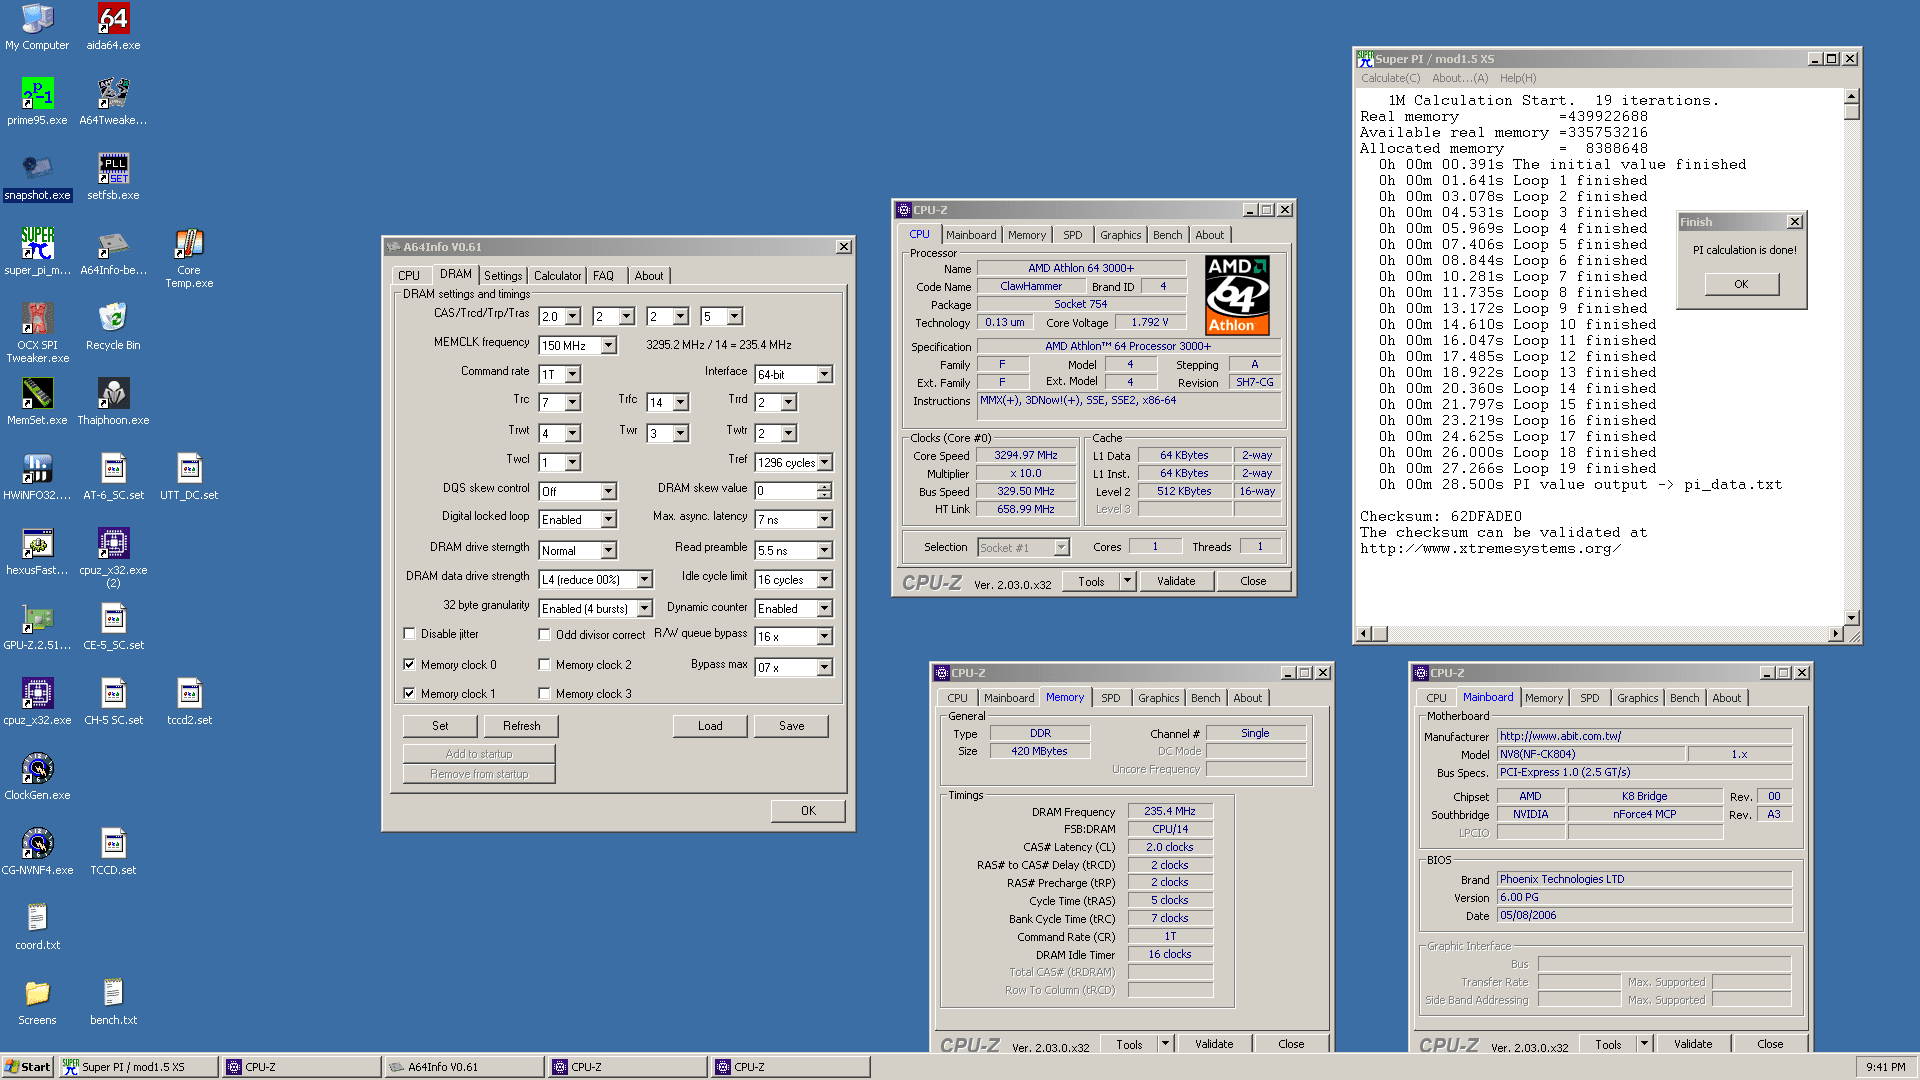This screenshot has width=1920, height=1080.
Task: Open the Recycle Bin icon
Action: (113, 327)
